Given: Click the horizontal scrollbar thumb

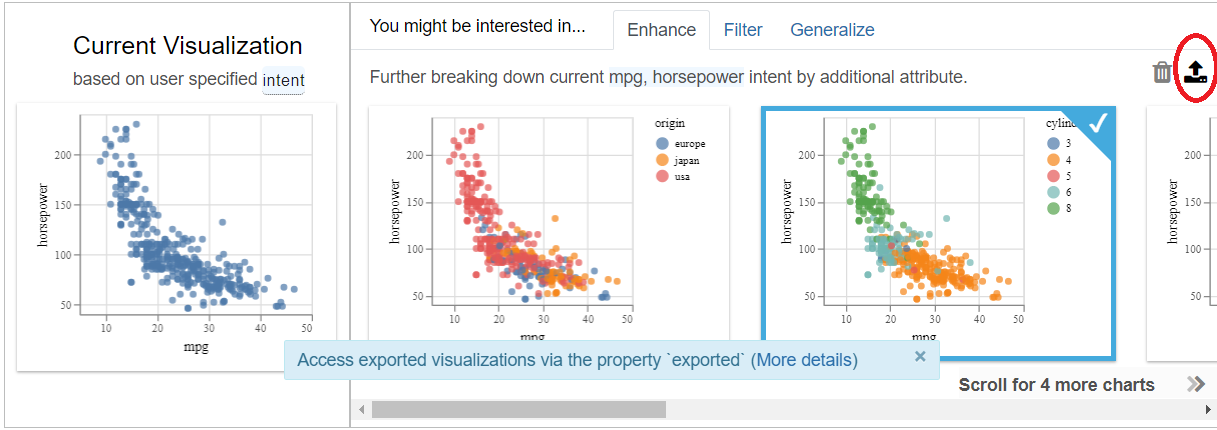Looking at the screenshot, I should point(518,409).
